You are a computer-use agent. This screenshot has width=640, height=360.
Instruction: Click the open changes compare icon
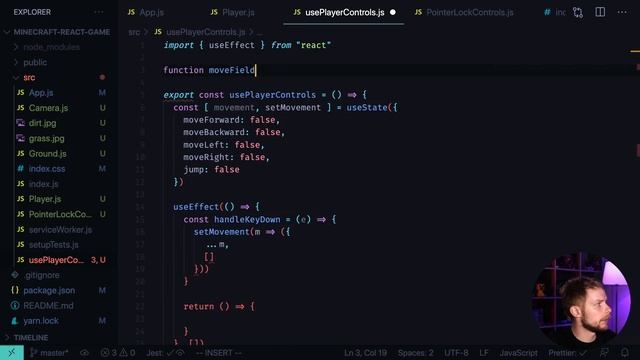[x=578, y=12]
